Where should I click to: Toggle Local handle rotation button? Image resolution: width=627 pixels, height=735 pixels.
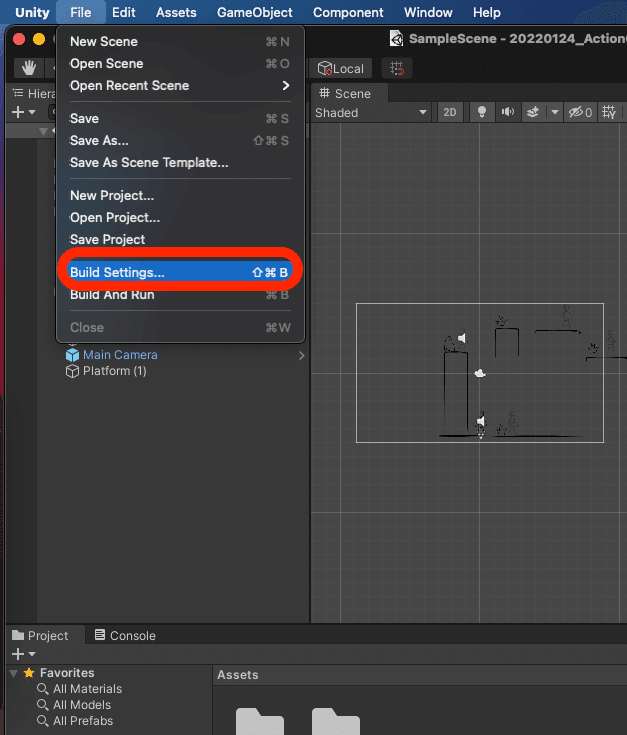(x=341, y=68)
